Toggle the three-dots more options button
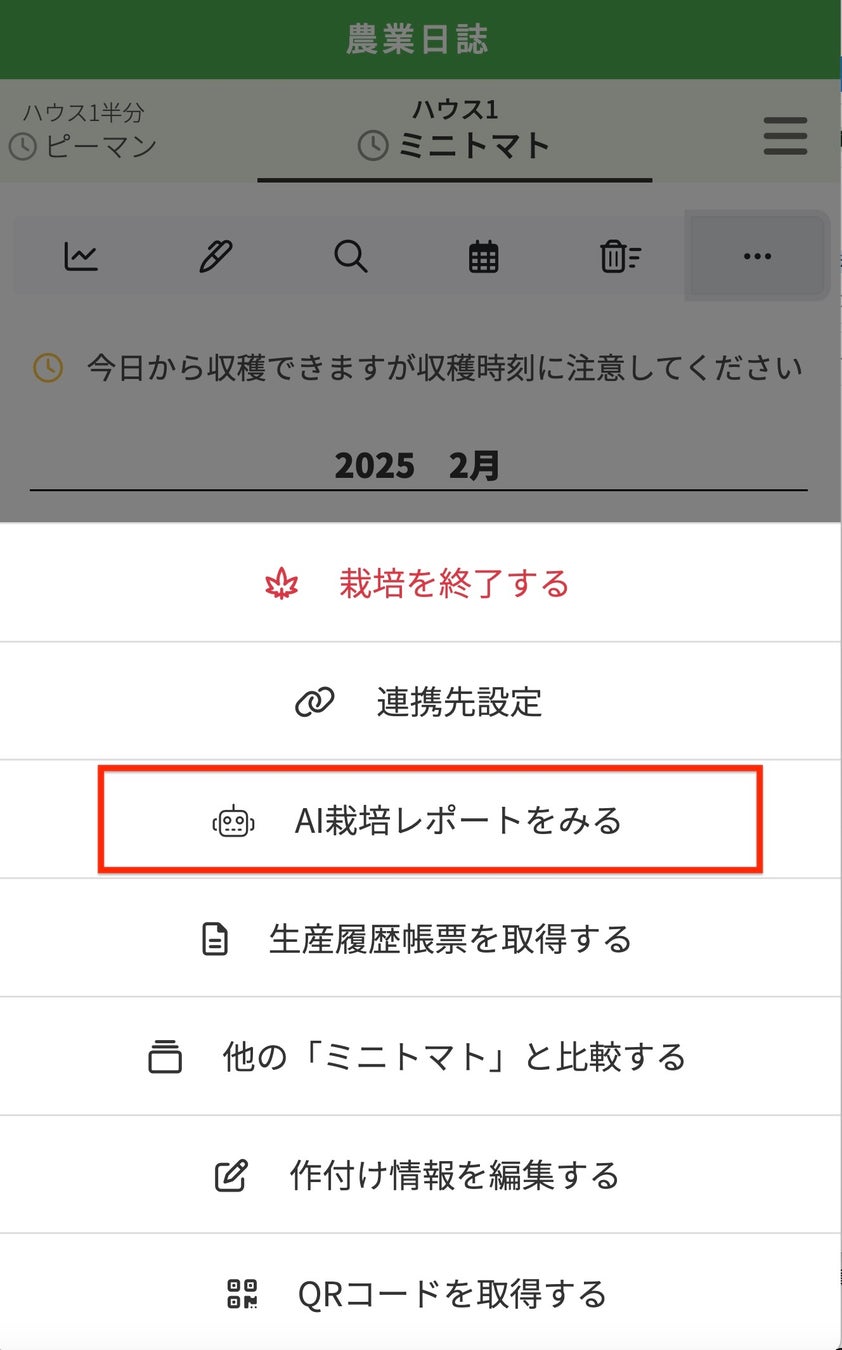 tap(757, 257)
